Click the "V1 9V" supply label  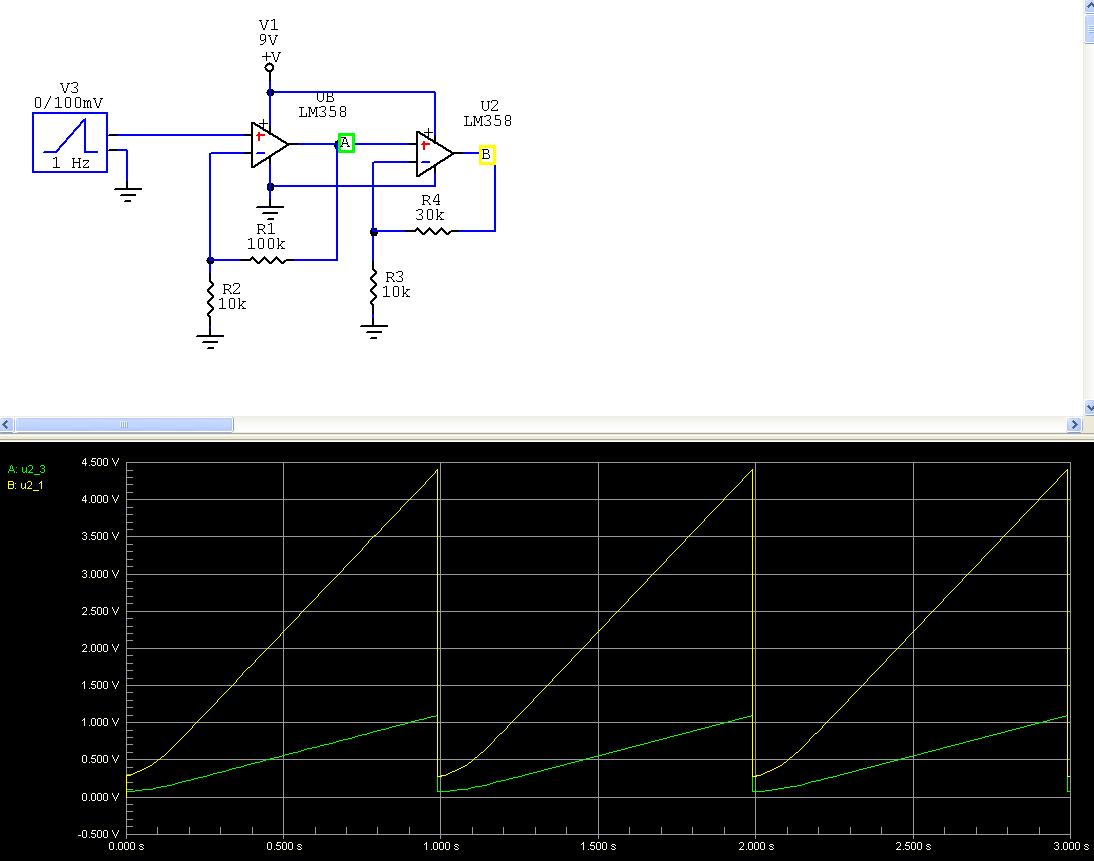269,32
